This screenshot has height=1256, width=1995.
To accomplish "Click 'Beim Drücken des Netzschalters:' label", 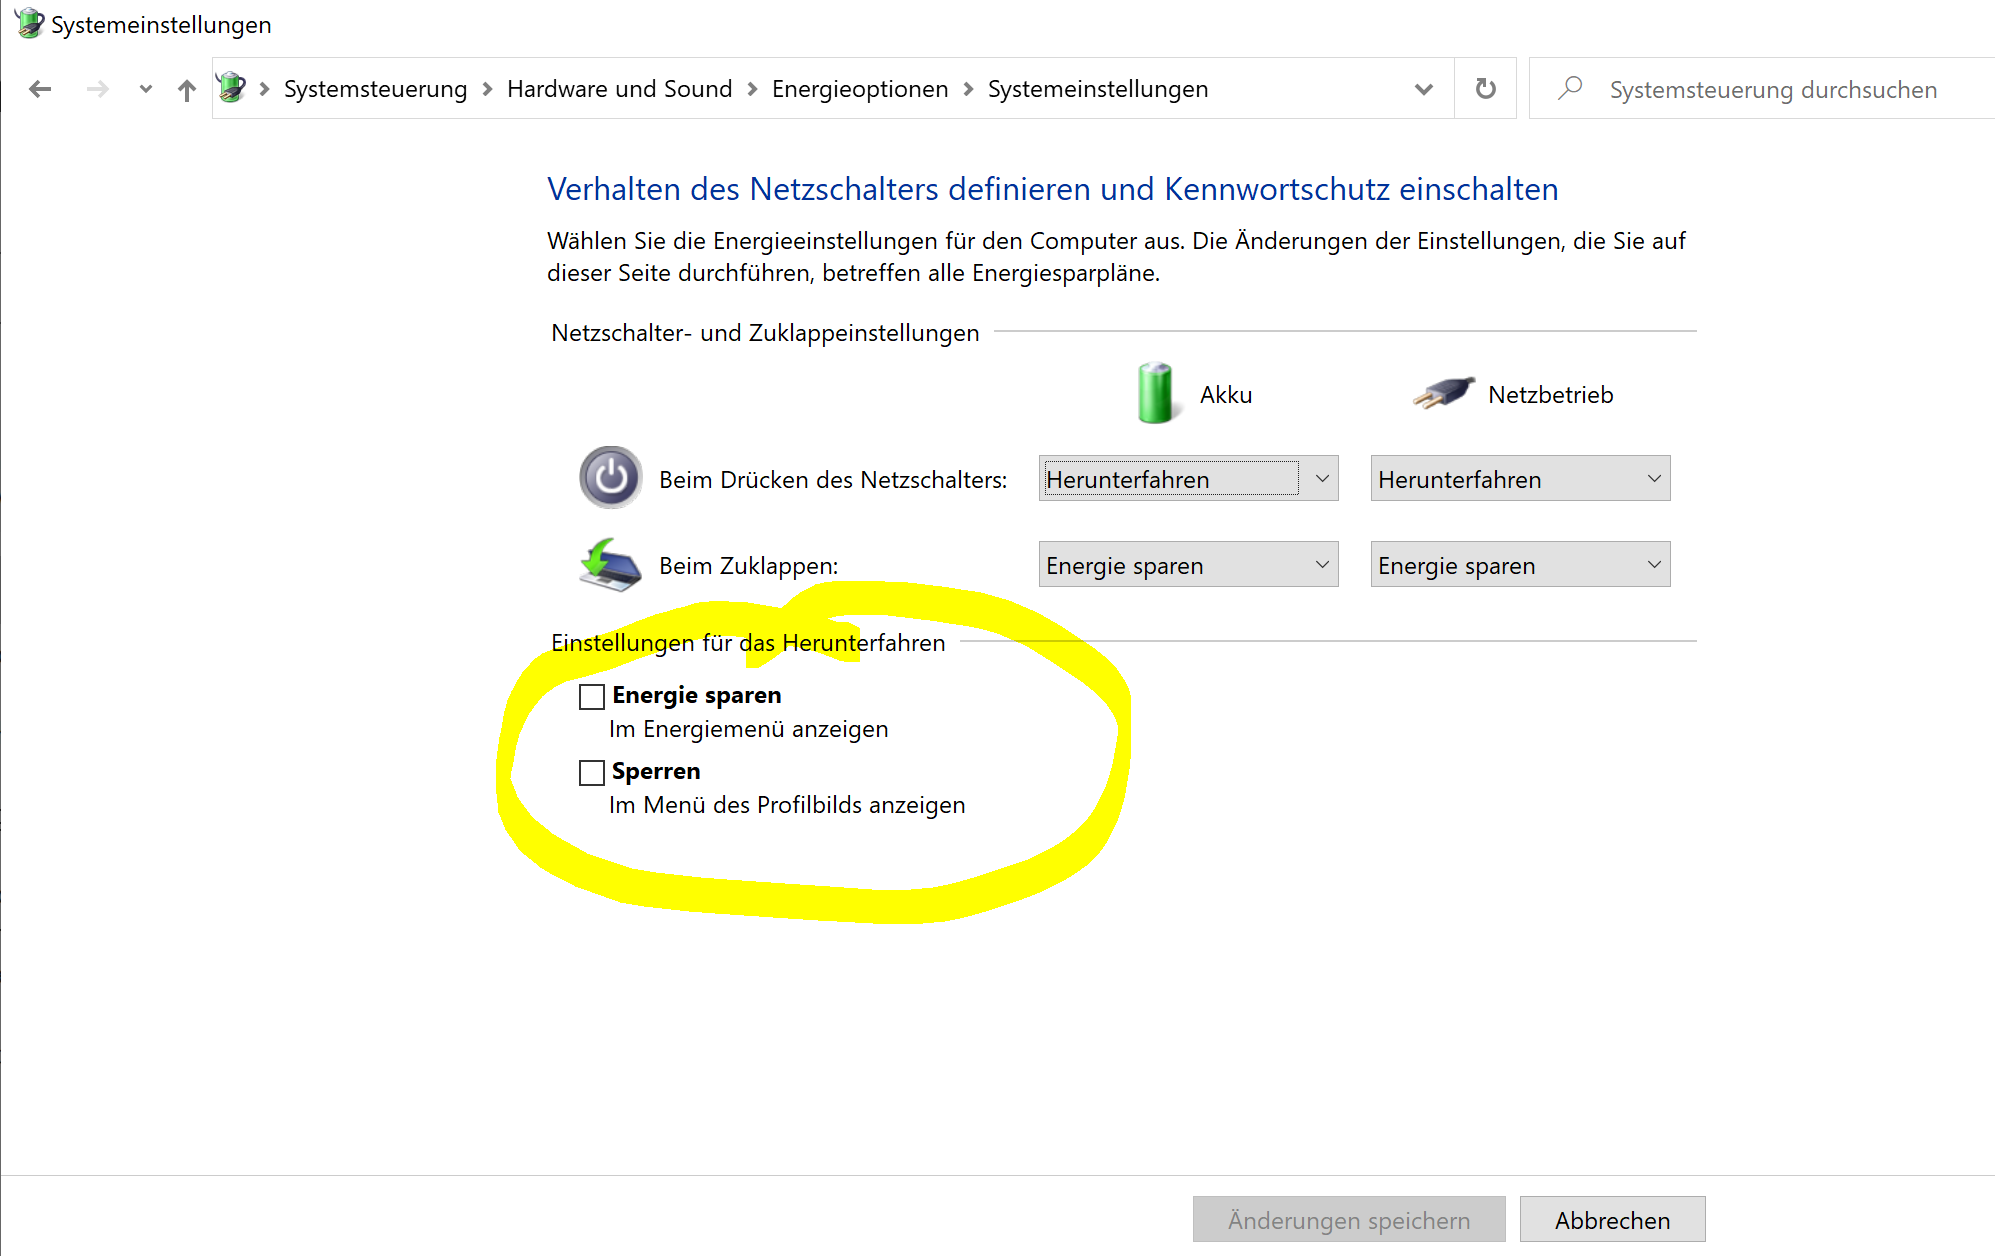I will click(833, 480).
